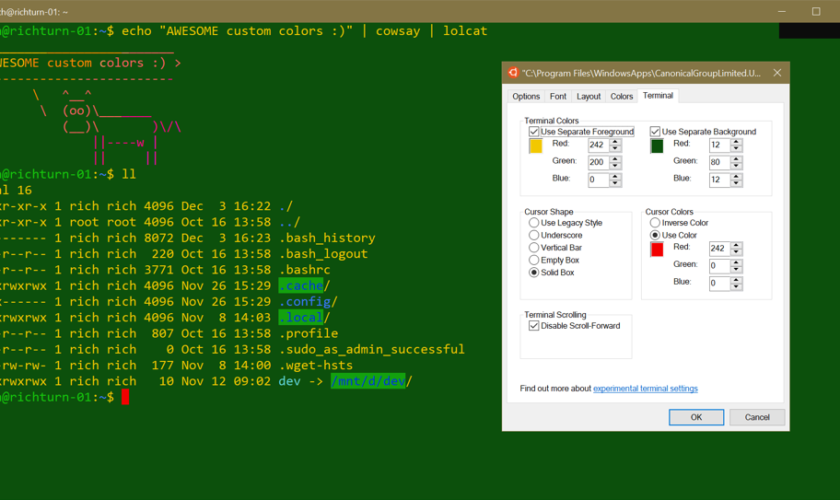
Task: Click the red cursor color swatch
Action: pos(657,248)
